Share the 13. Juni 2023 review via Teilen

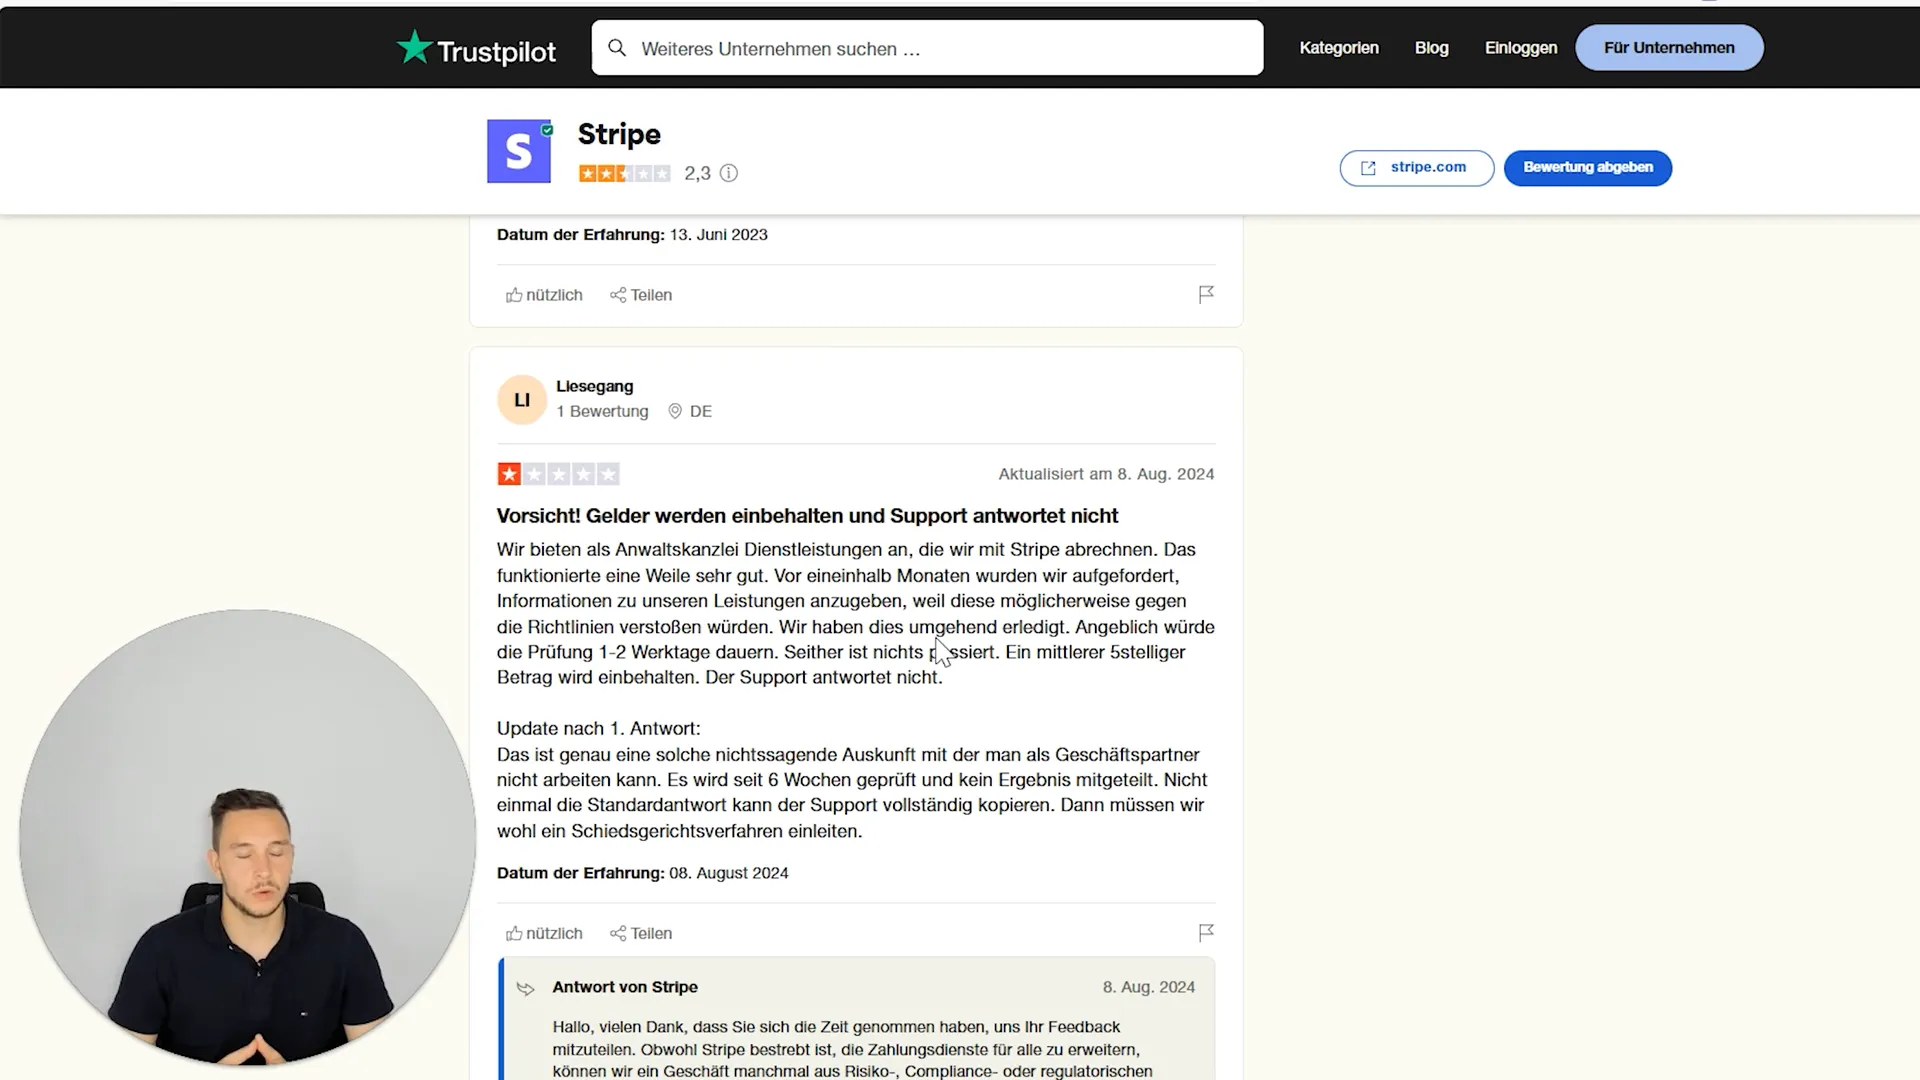(x=641, y=295)
